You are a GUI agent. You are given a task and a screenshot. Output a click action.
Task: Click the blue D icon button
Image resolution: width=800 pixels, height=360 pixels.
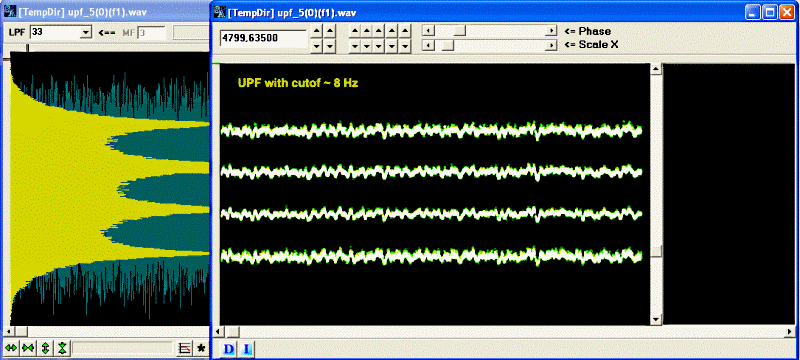click(x=230, y=349)
